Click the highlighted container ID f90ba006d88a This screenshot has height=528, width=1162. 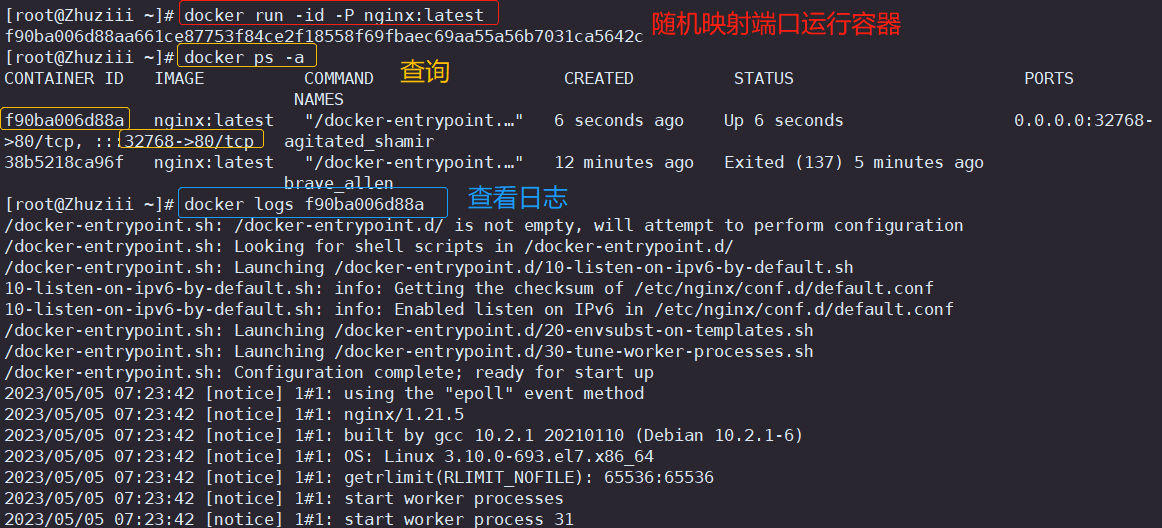tap(65, 120)
